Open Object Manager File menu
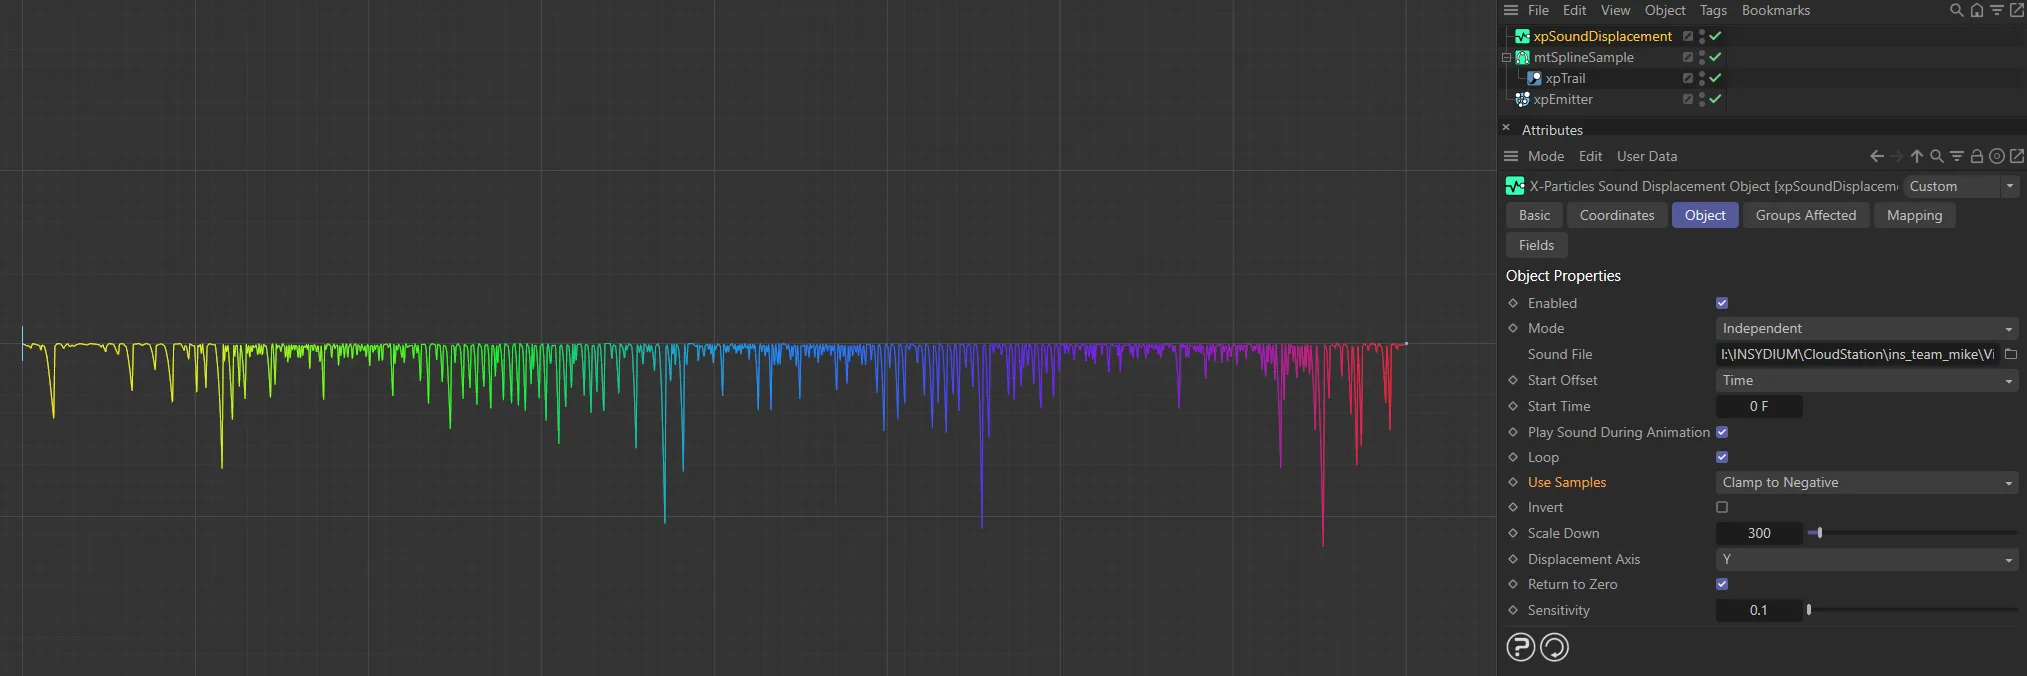This screenshot has height=676, width=2027. (1538, 10)
